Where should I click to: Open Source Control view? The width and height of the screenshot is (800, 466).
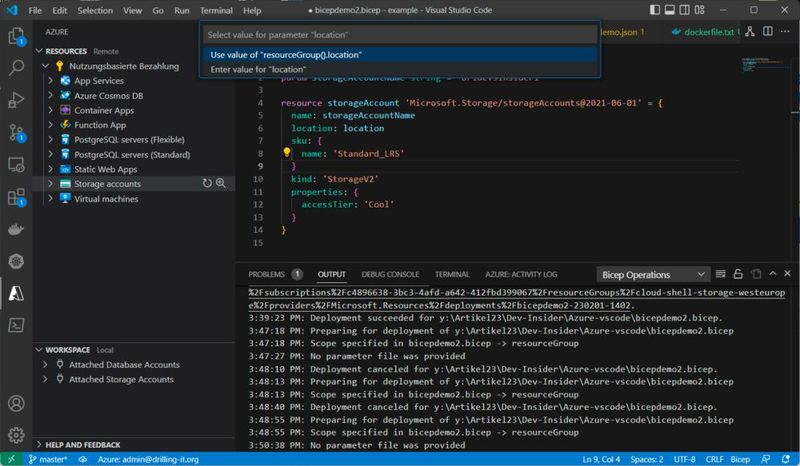pos(16,133)
